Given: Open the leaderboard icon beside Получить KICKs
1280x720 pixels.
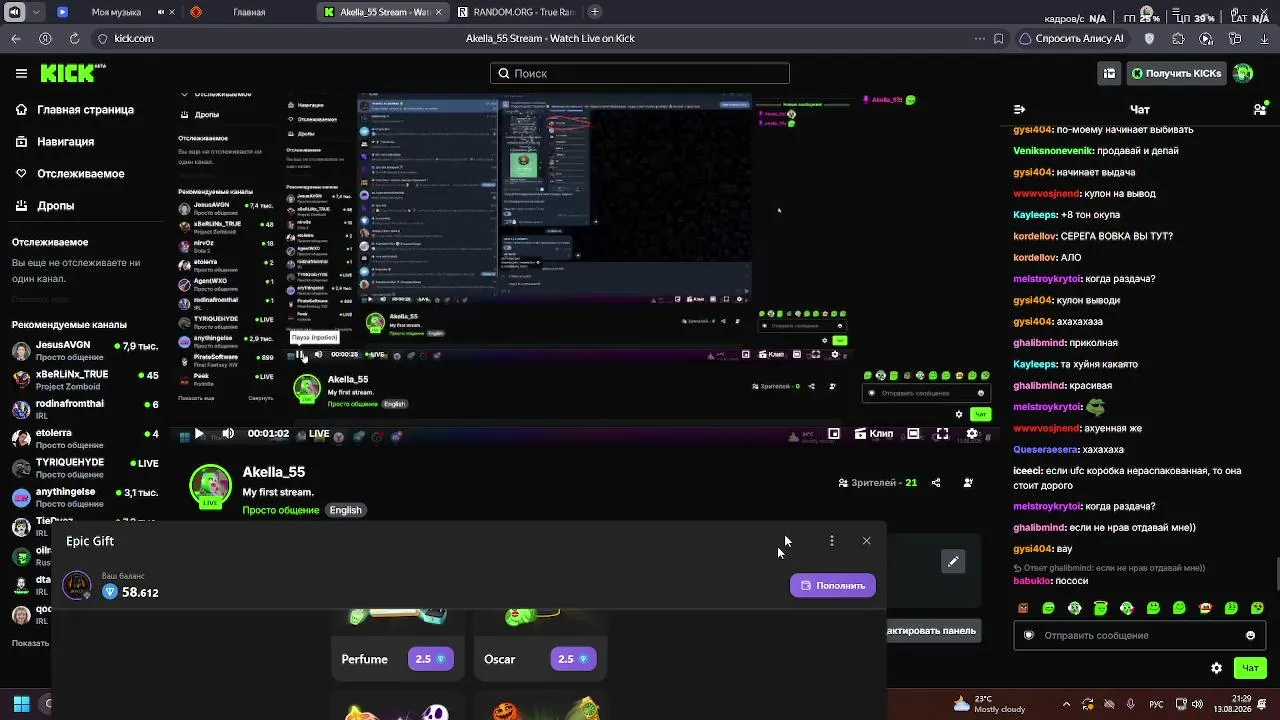Looking at the screenshot, I should pyautogui.click(x=1109, y=73).
